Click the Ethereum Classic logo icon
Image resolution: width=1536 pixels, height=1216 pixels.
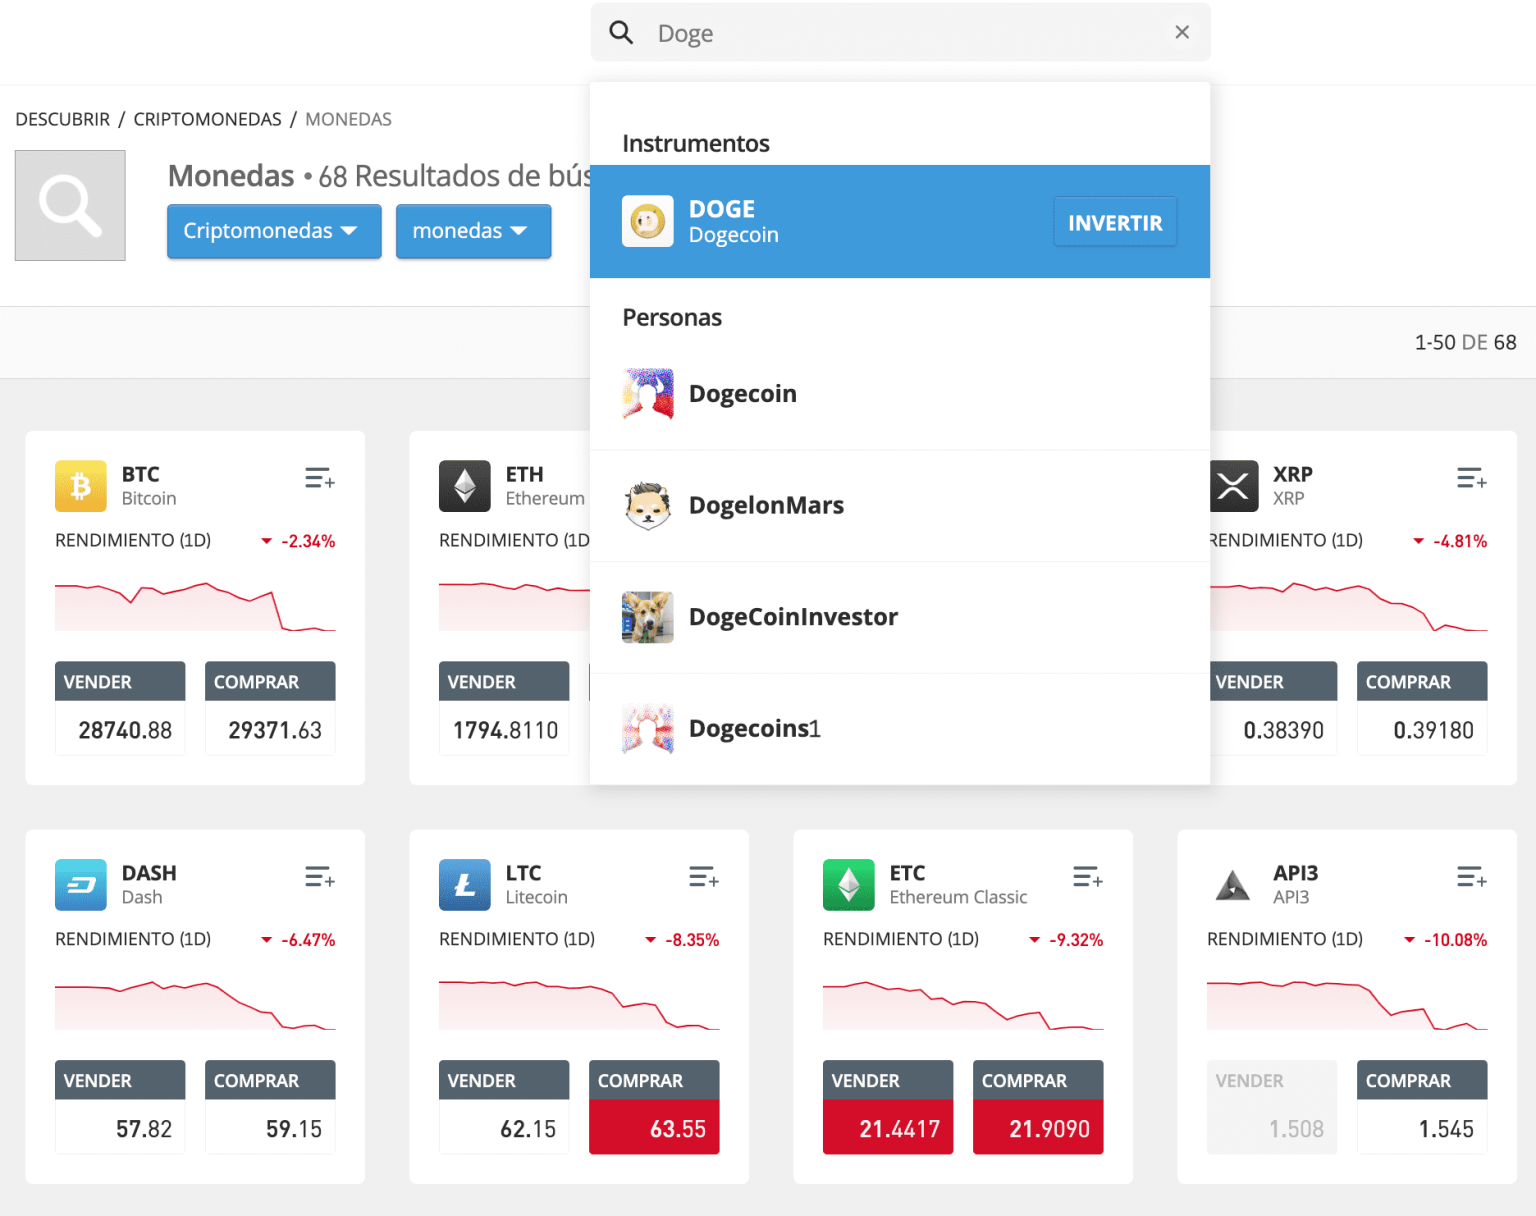[x=848, y=885]
